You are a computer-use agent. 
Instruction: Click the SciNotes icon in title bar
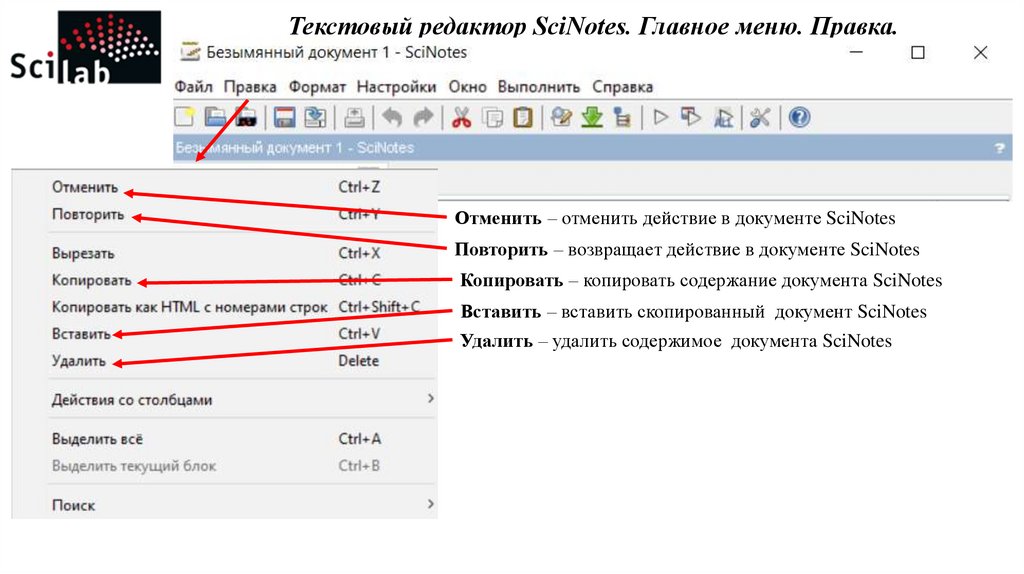190,52
